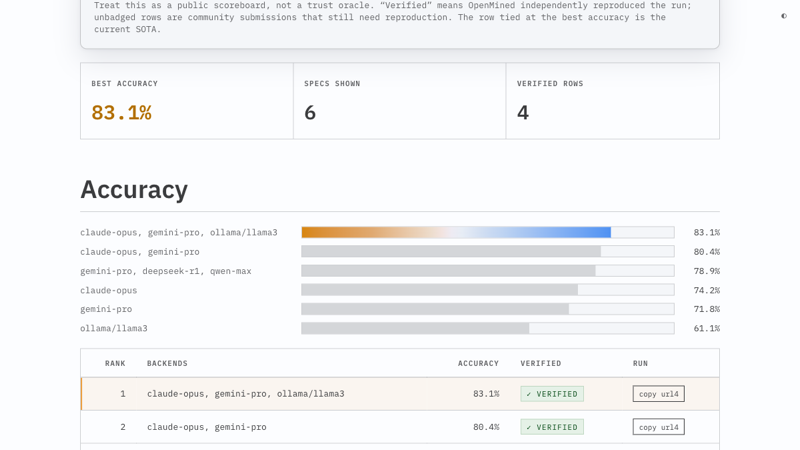Copy the run URL for rank 2 row
The image size is (800, 450).
(x=658, y=427)
